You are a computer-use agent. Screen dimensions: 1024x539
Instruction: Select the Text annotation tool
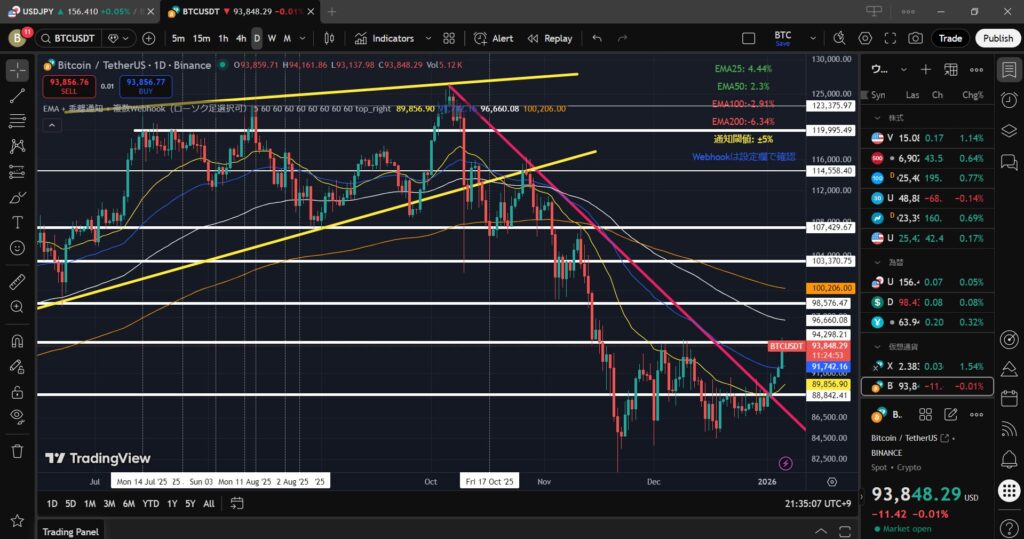click(17, 222)
